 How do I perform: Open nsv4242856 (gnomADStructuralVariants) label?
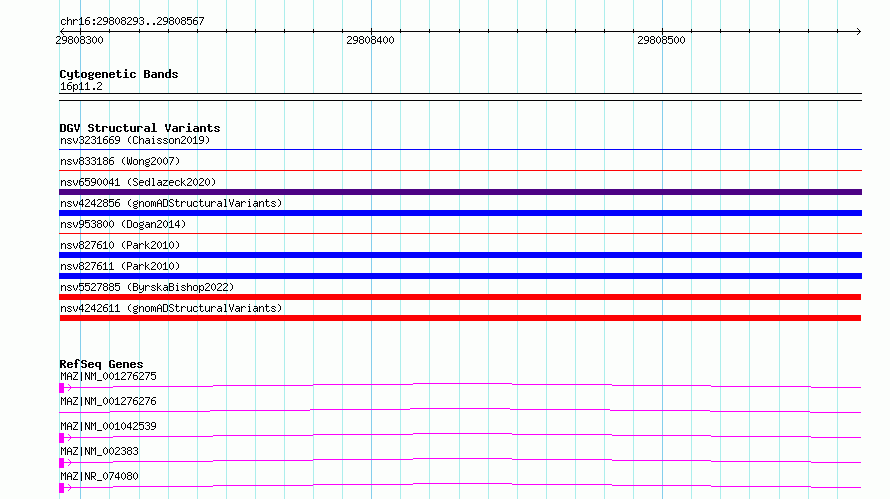(x=171, y=203)
